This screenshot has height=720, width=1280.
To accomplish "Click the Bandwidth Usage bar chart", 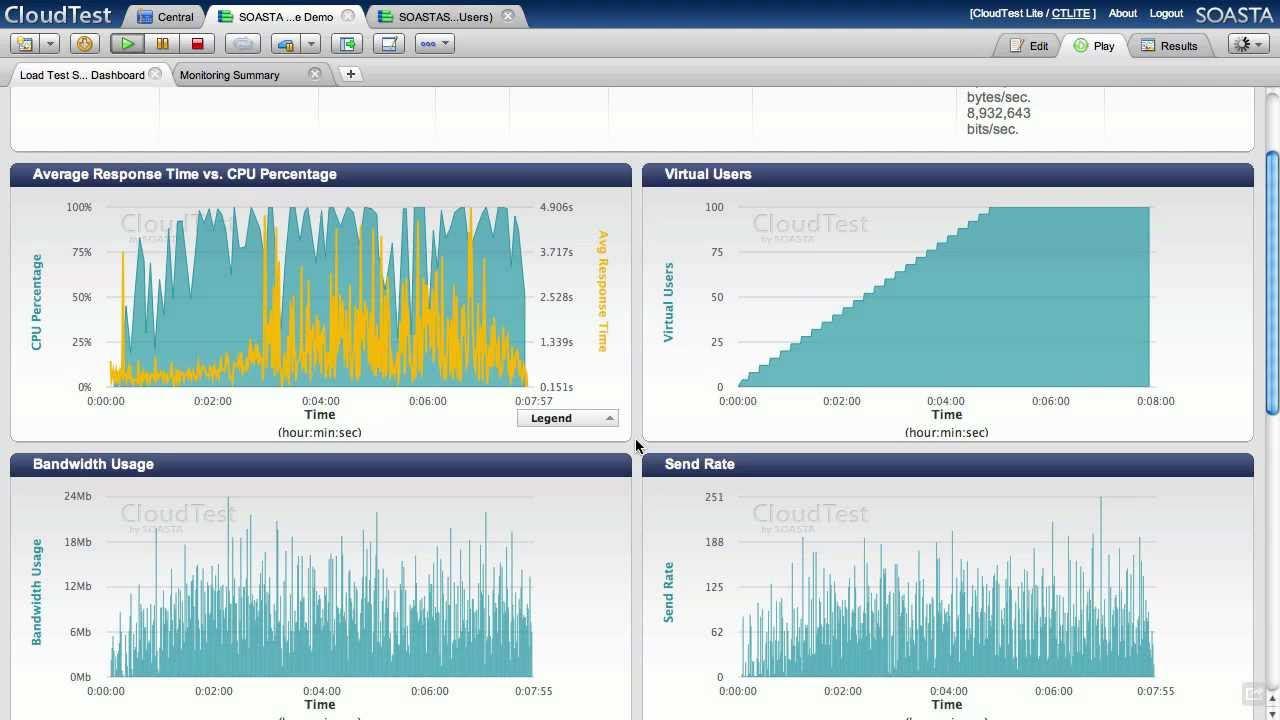I will pos(320,587).
